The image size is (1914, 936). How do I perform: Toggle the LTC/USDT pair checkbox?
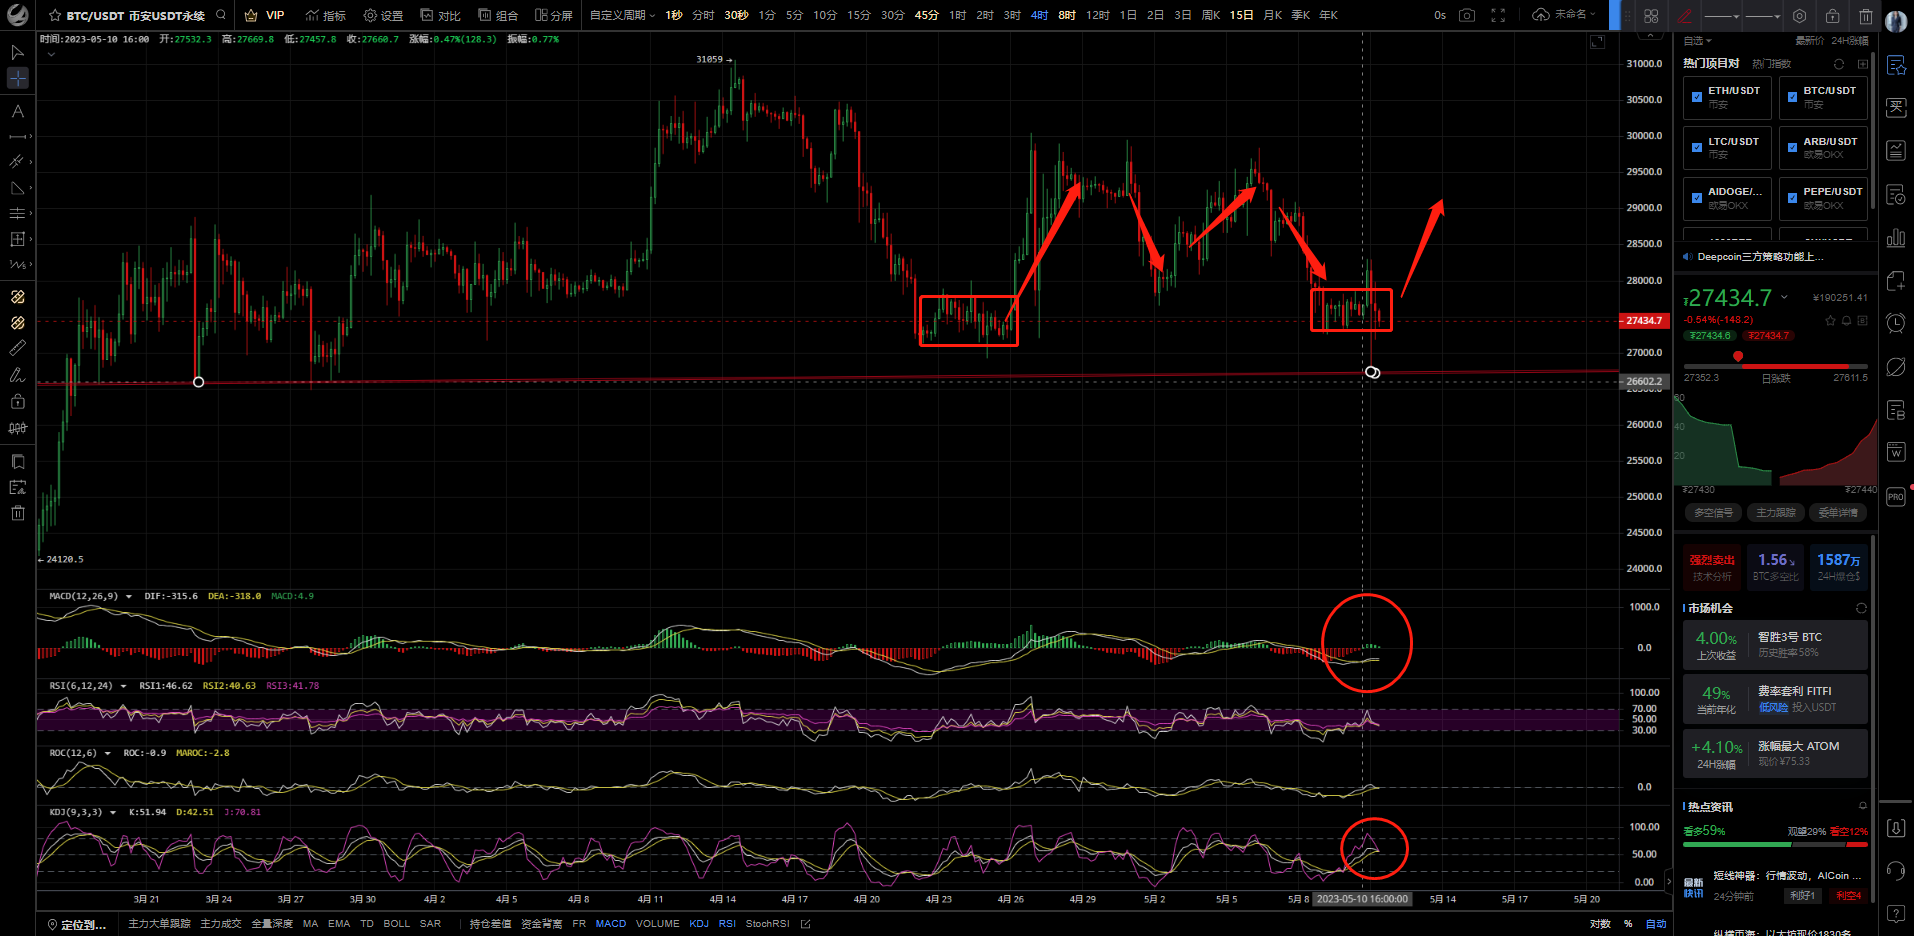(x=1697, y=148)
